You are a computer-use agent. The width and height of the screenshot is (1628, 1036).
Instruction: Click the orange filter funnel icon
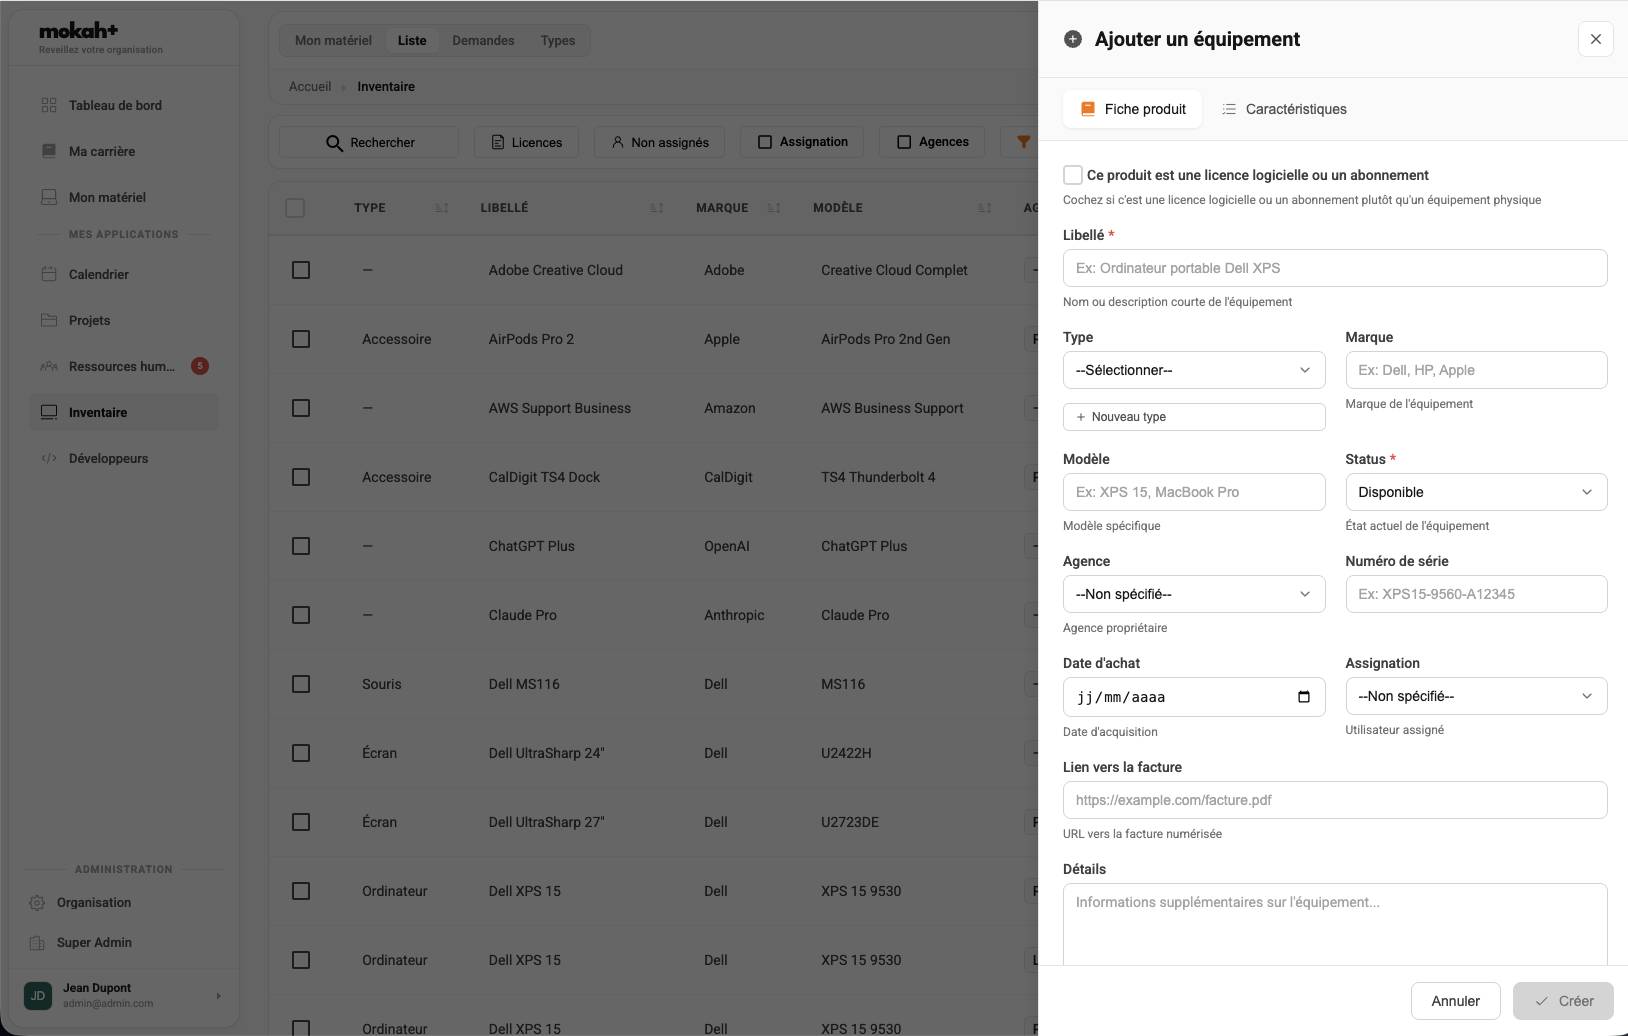click(x=1023, y=142)
